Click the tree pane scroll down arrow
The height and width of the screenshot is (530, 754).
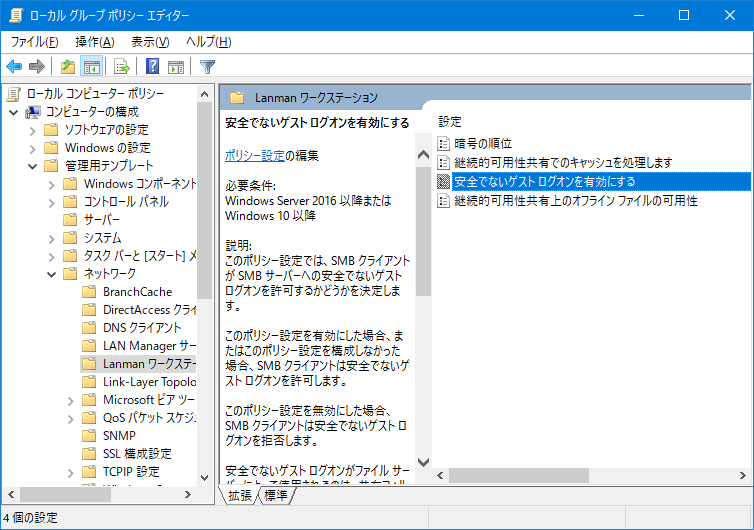204,478
